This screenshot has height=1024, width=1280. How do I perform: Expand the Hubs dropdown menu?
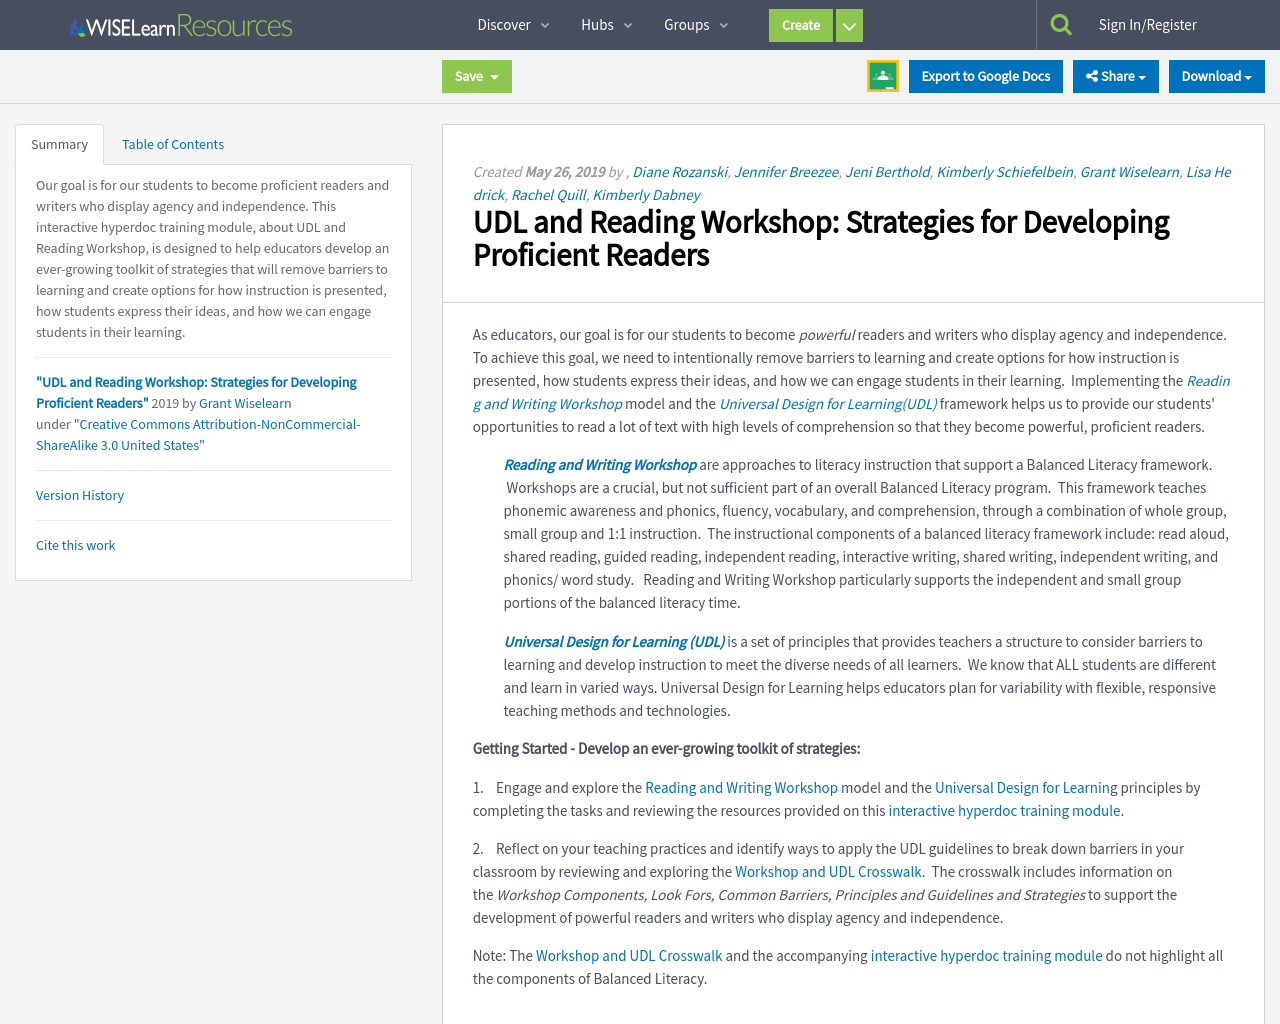608,24
